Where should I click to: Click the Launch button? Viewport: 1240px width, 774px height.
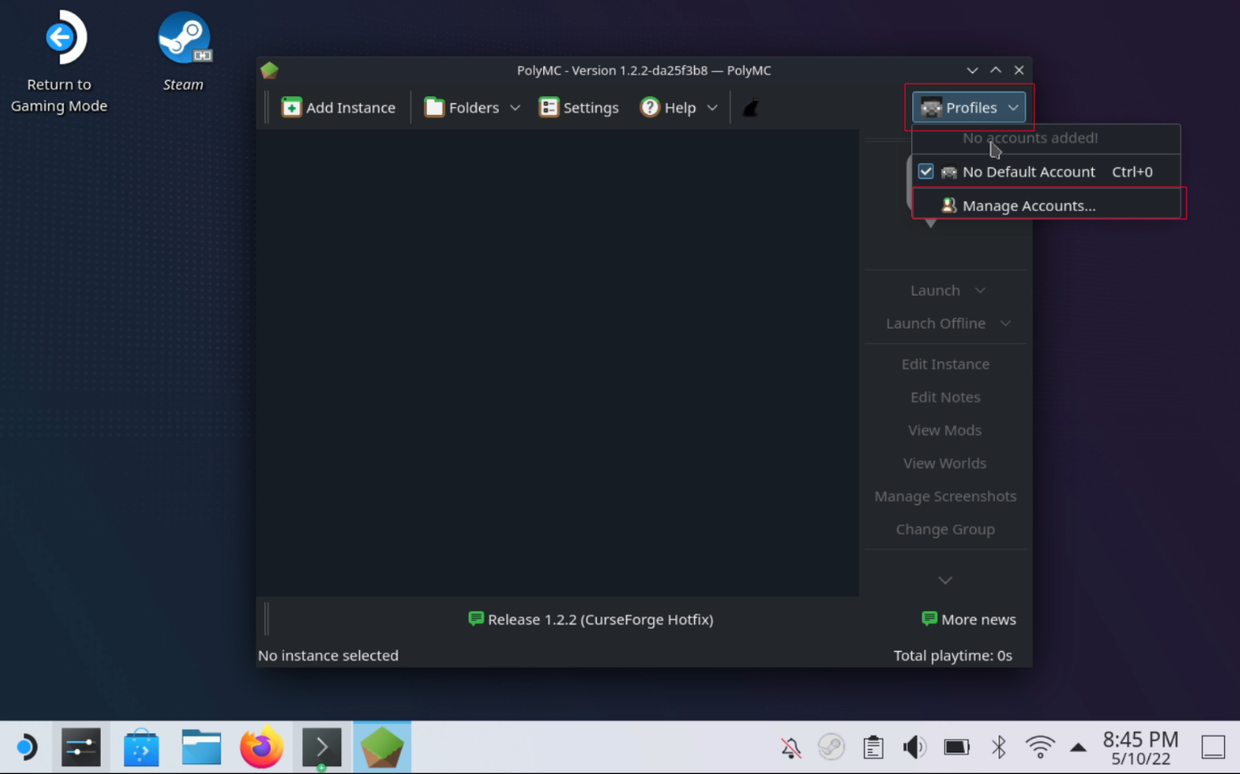click(x=935, y=290)
